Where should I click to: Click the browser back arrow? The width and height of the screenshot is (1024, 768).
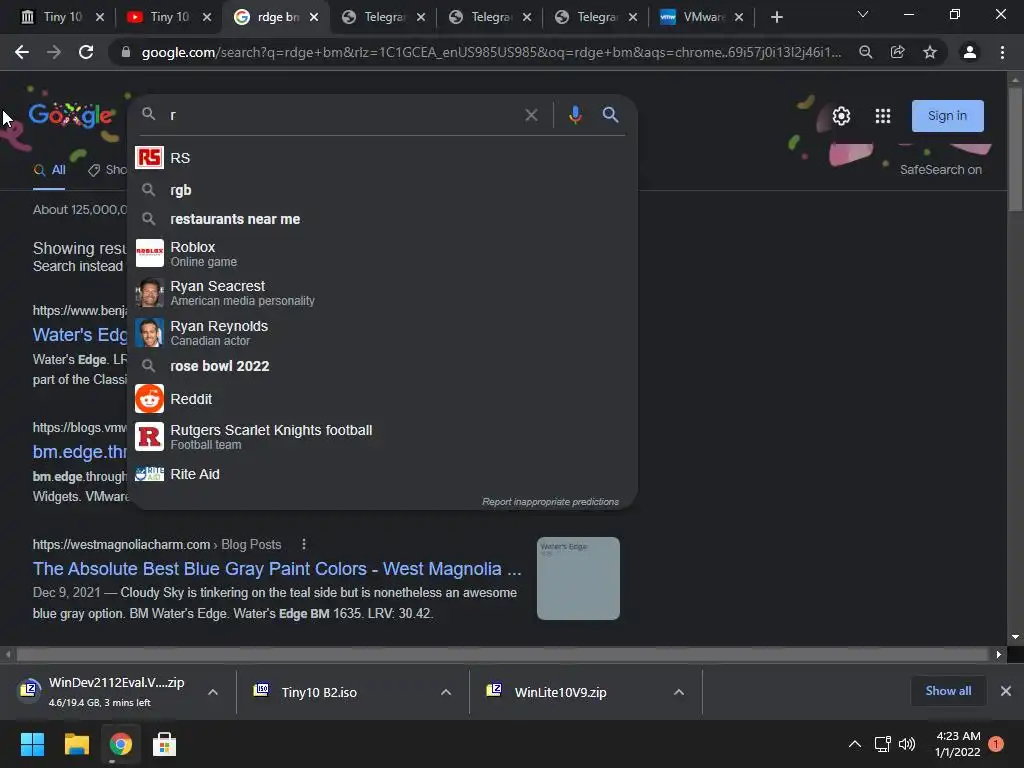(22, 52)
